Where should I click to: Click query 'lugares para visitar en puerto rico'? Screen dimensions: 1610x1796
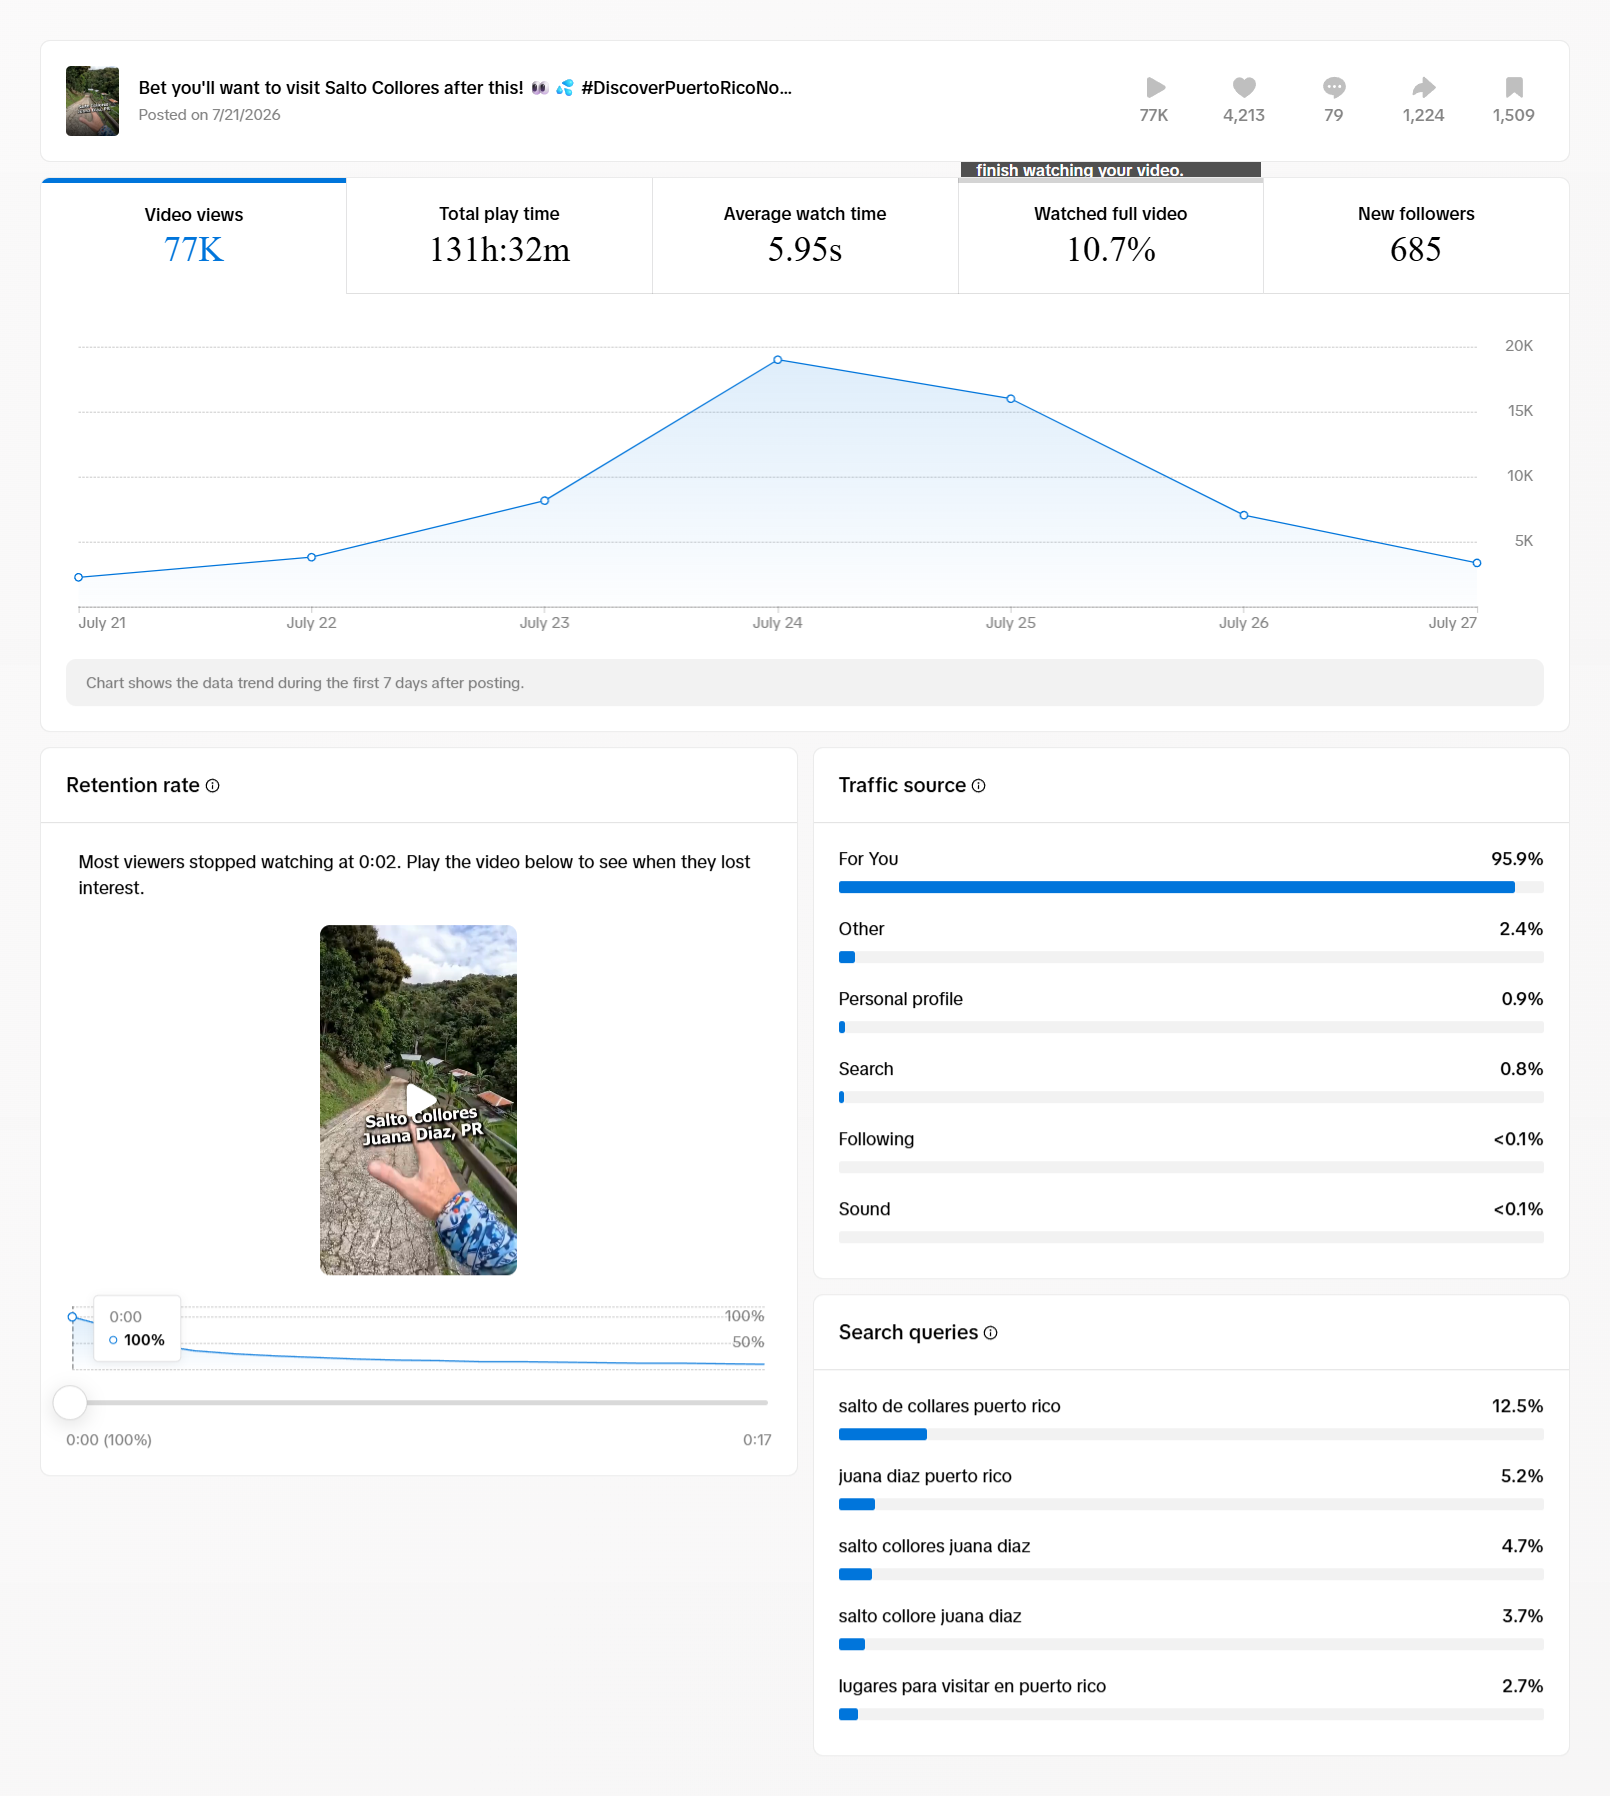pyautogui.click(x=972, y=1686)
